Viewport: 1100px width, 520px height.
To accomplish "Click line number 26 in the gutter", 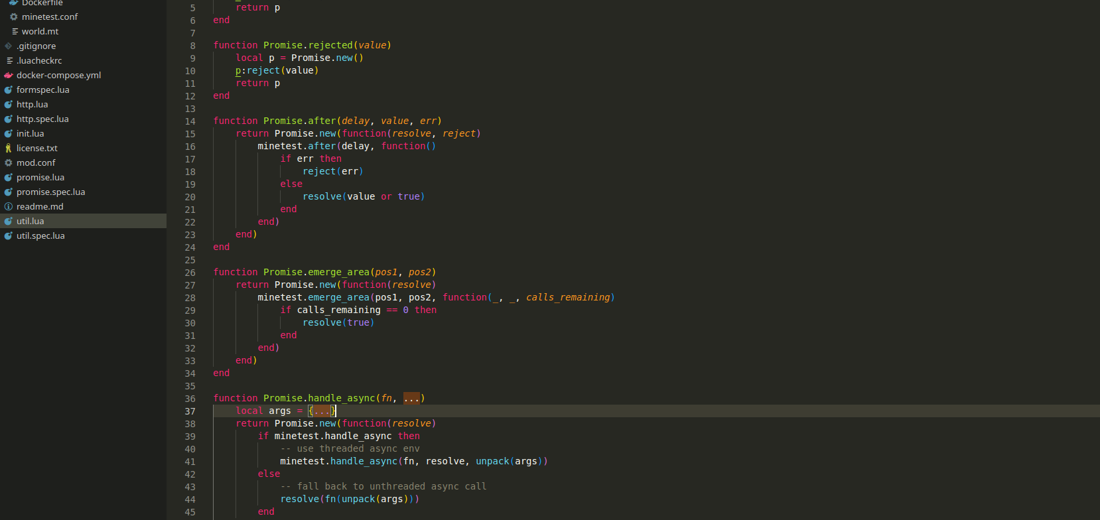I will pyautogui.click(x=190, y=272).
